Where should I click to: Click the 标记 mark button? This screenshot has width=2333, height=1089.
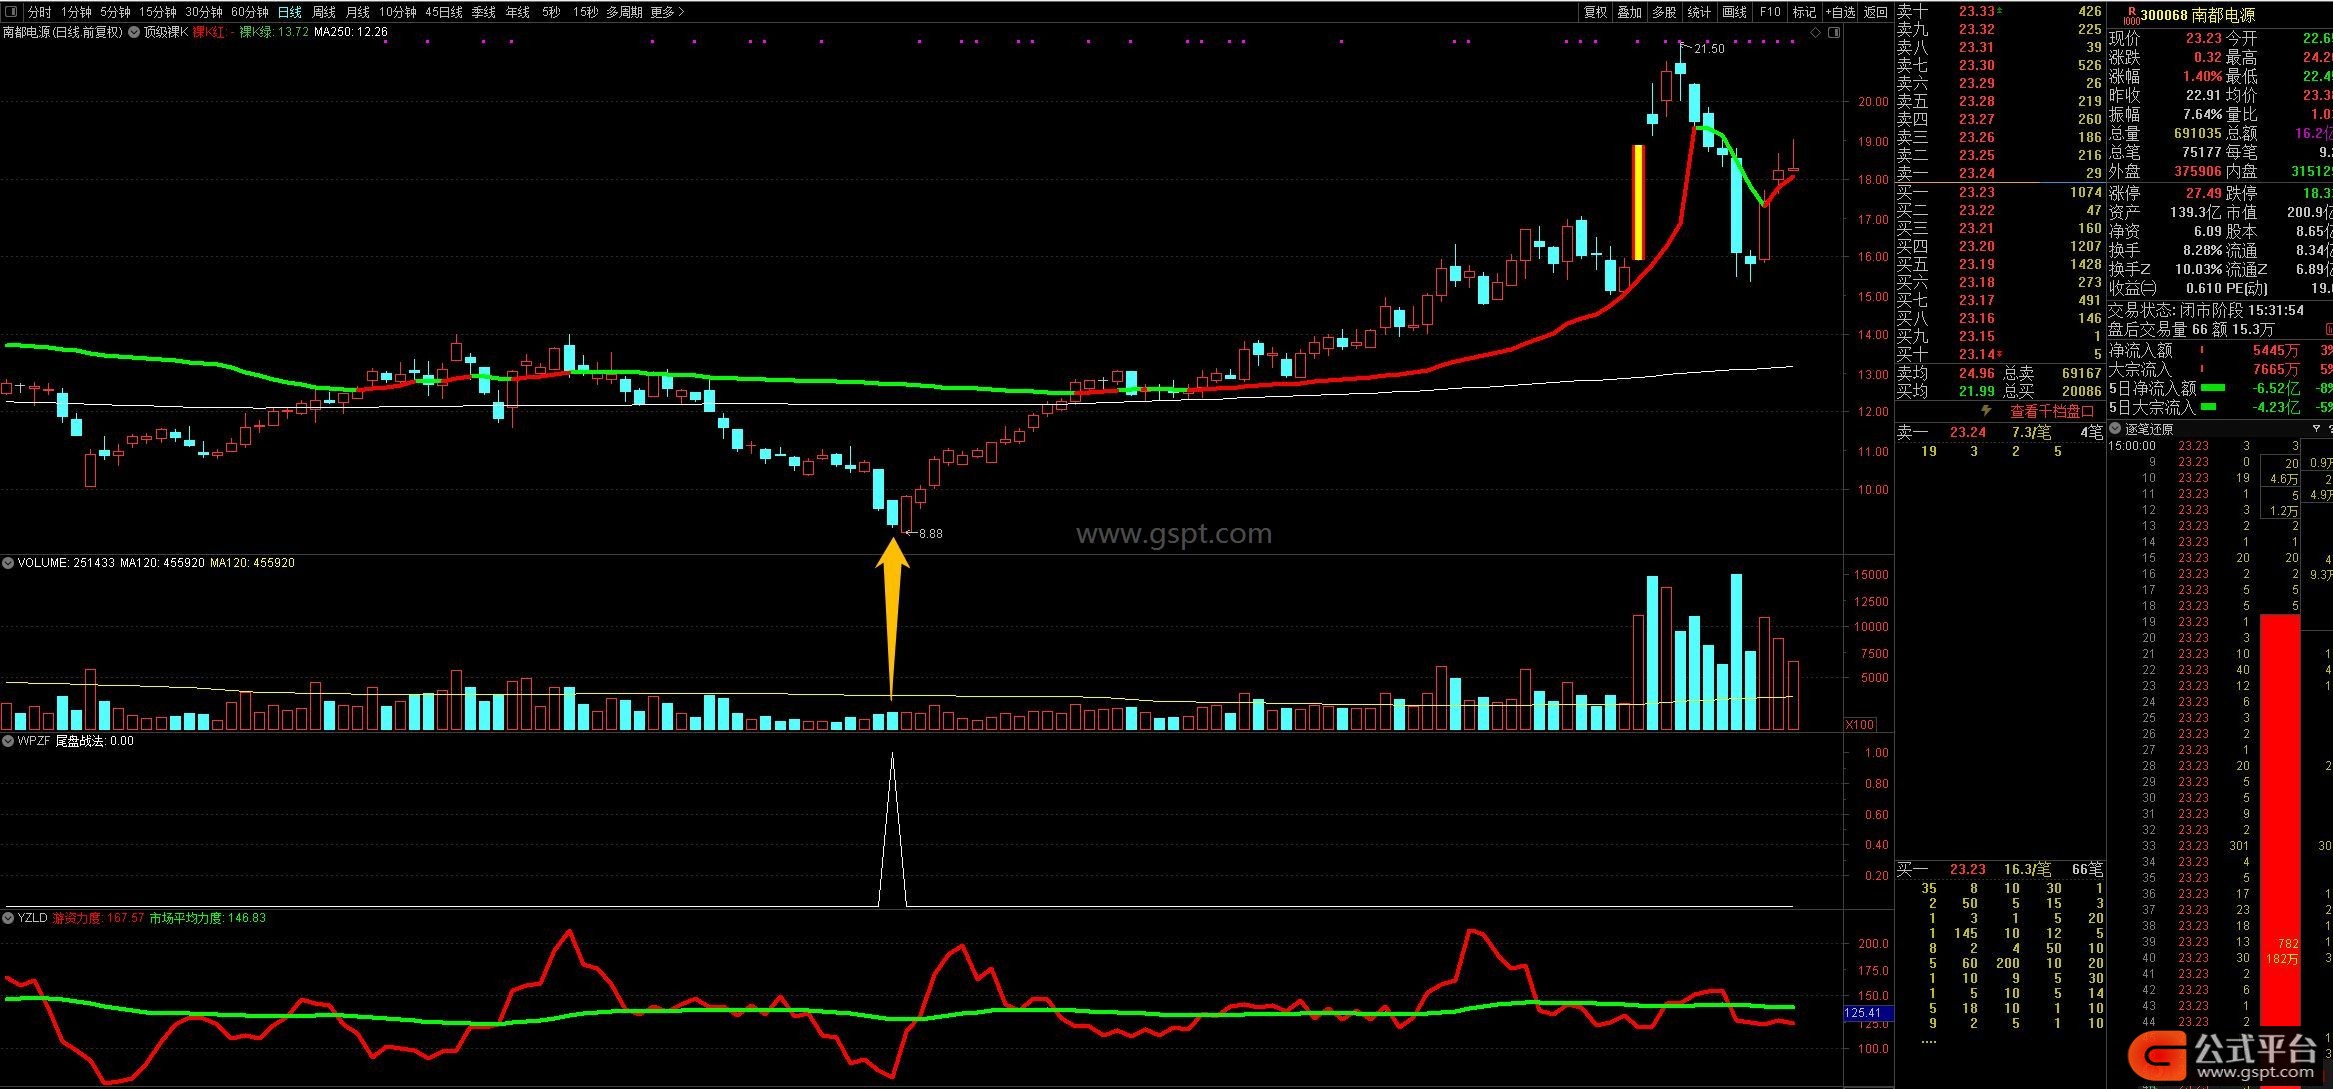(x=1804, y=12)
